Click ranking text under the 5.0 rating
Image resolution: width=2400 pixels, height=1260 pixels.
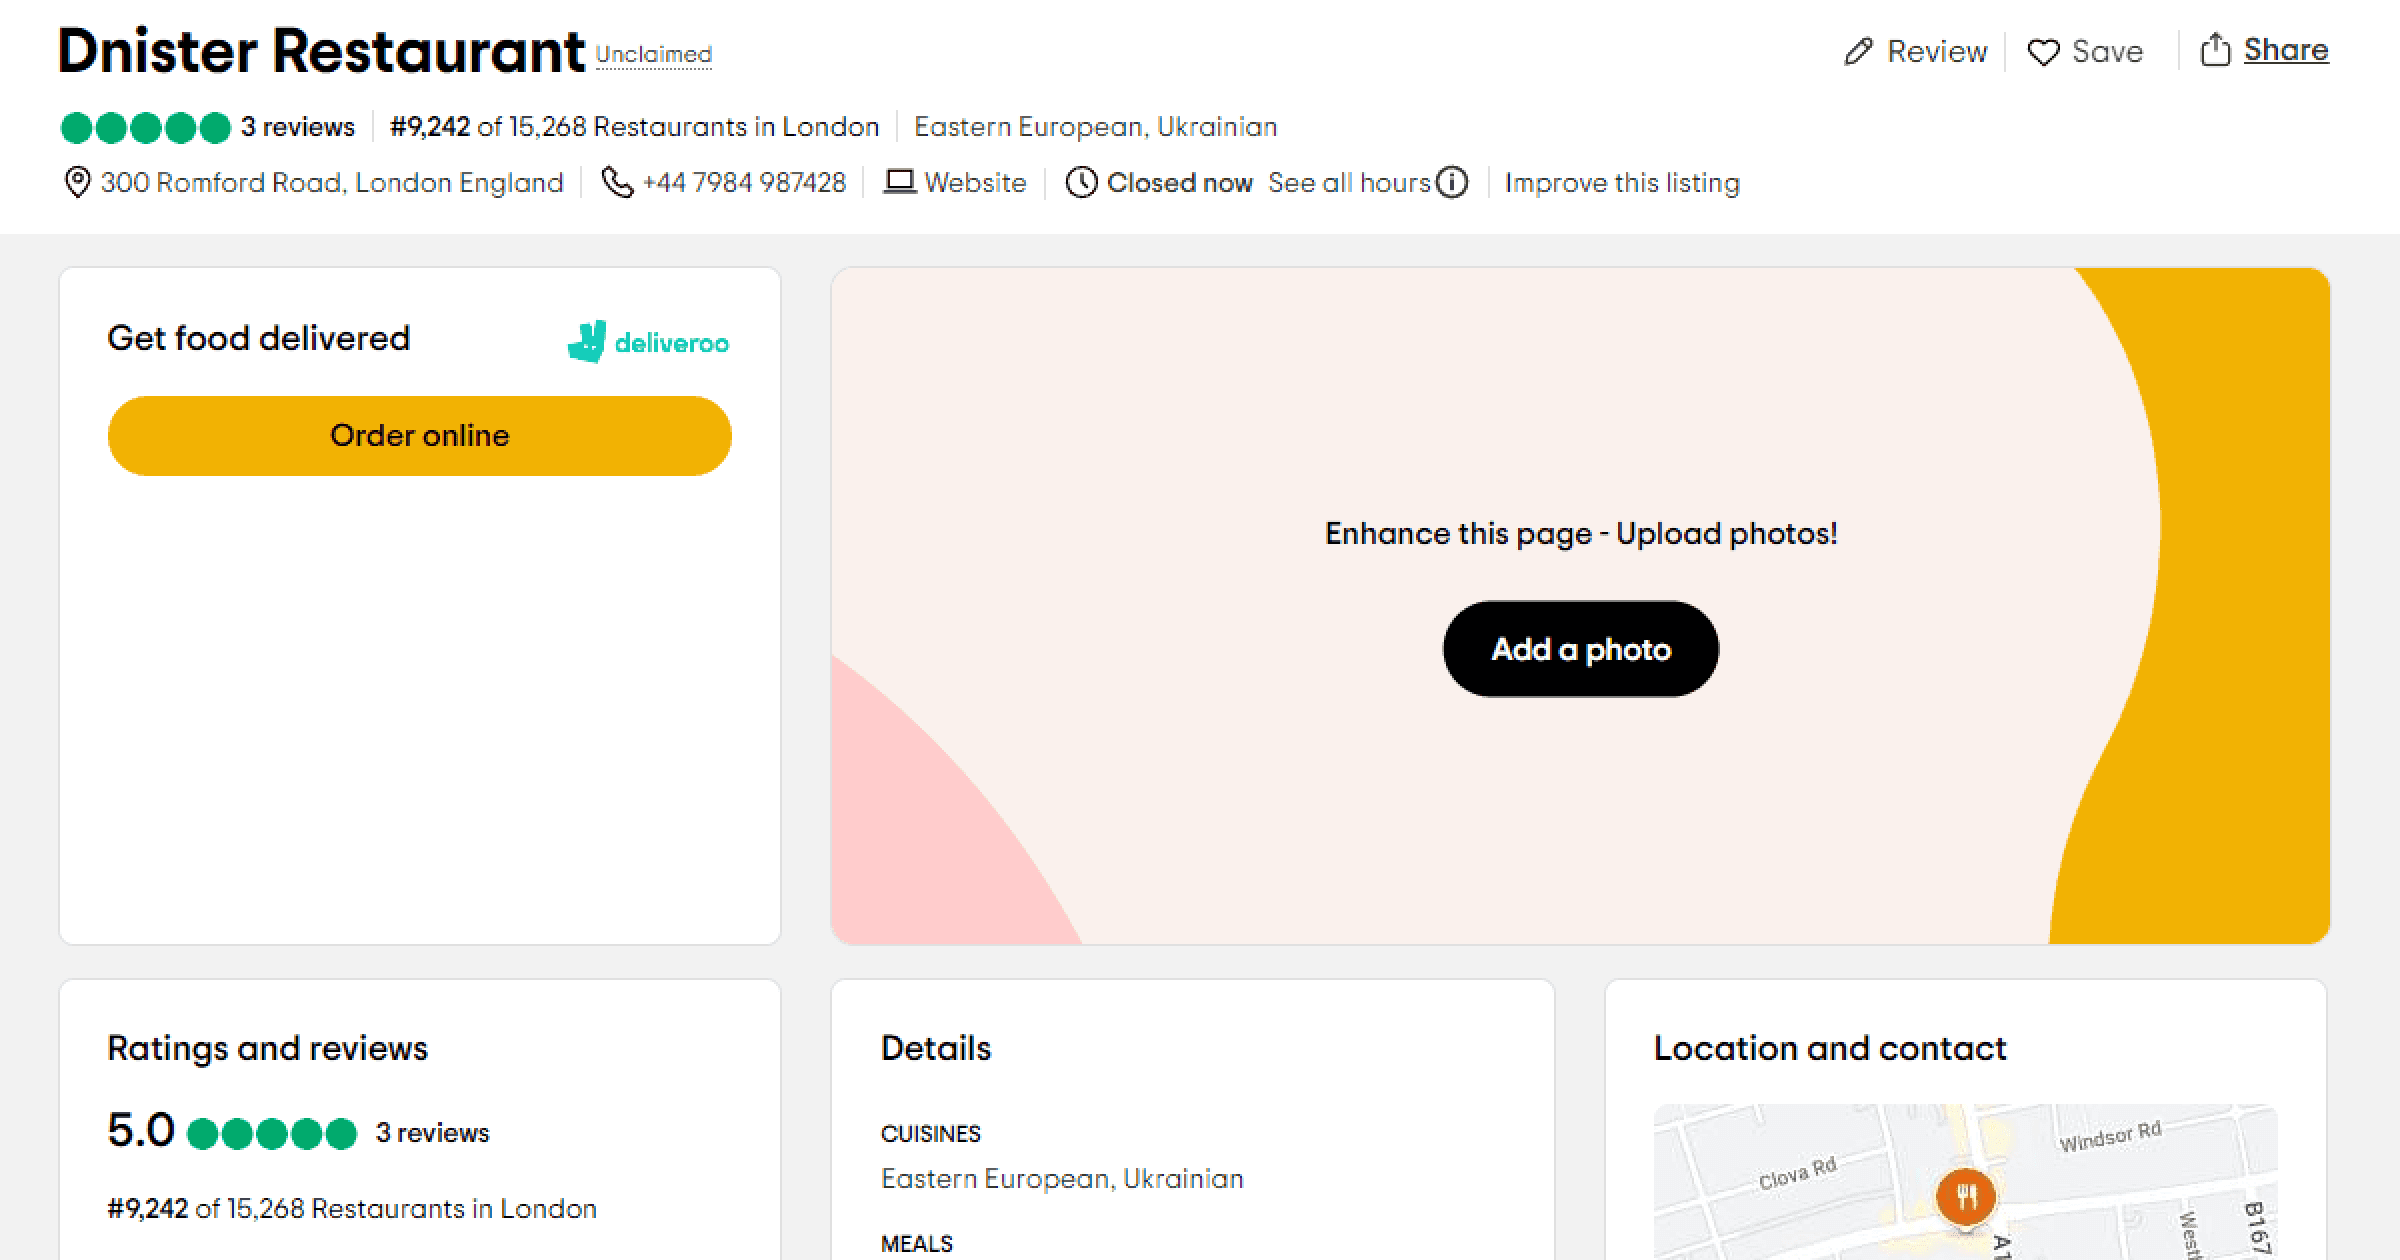click(x=352, y=1209)
